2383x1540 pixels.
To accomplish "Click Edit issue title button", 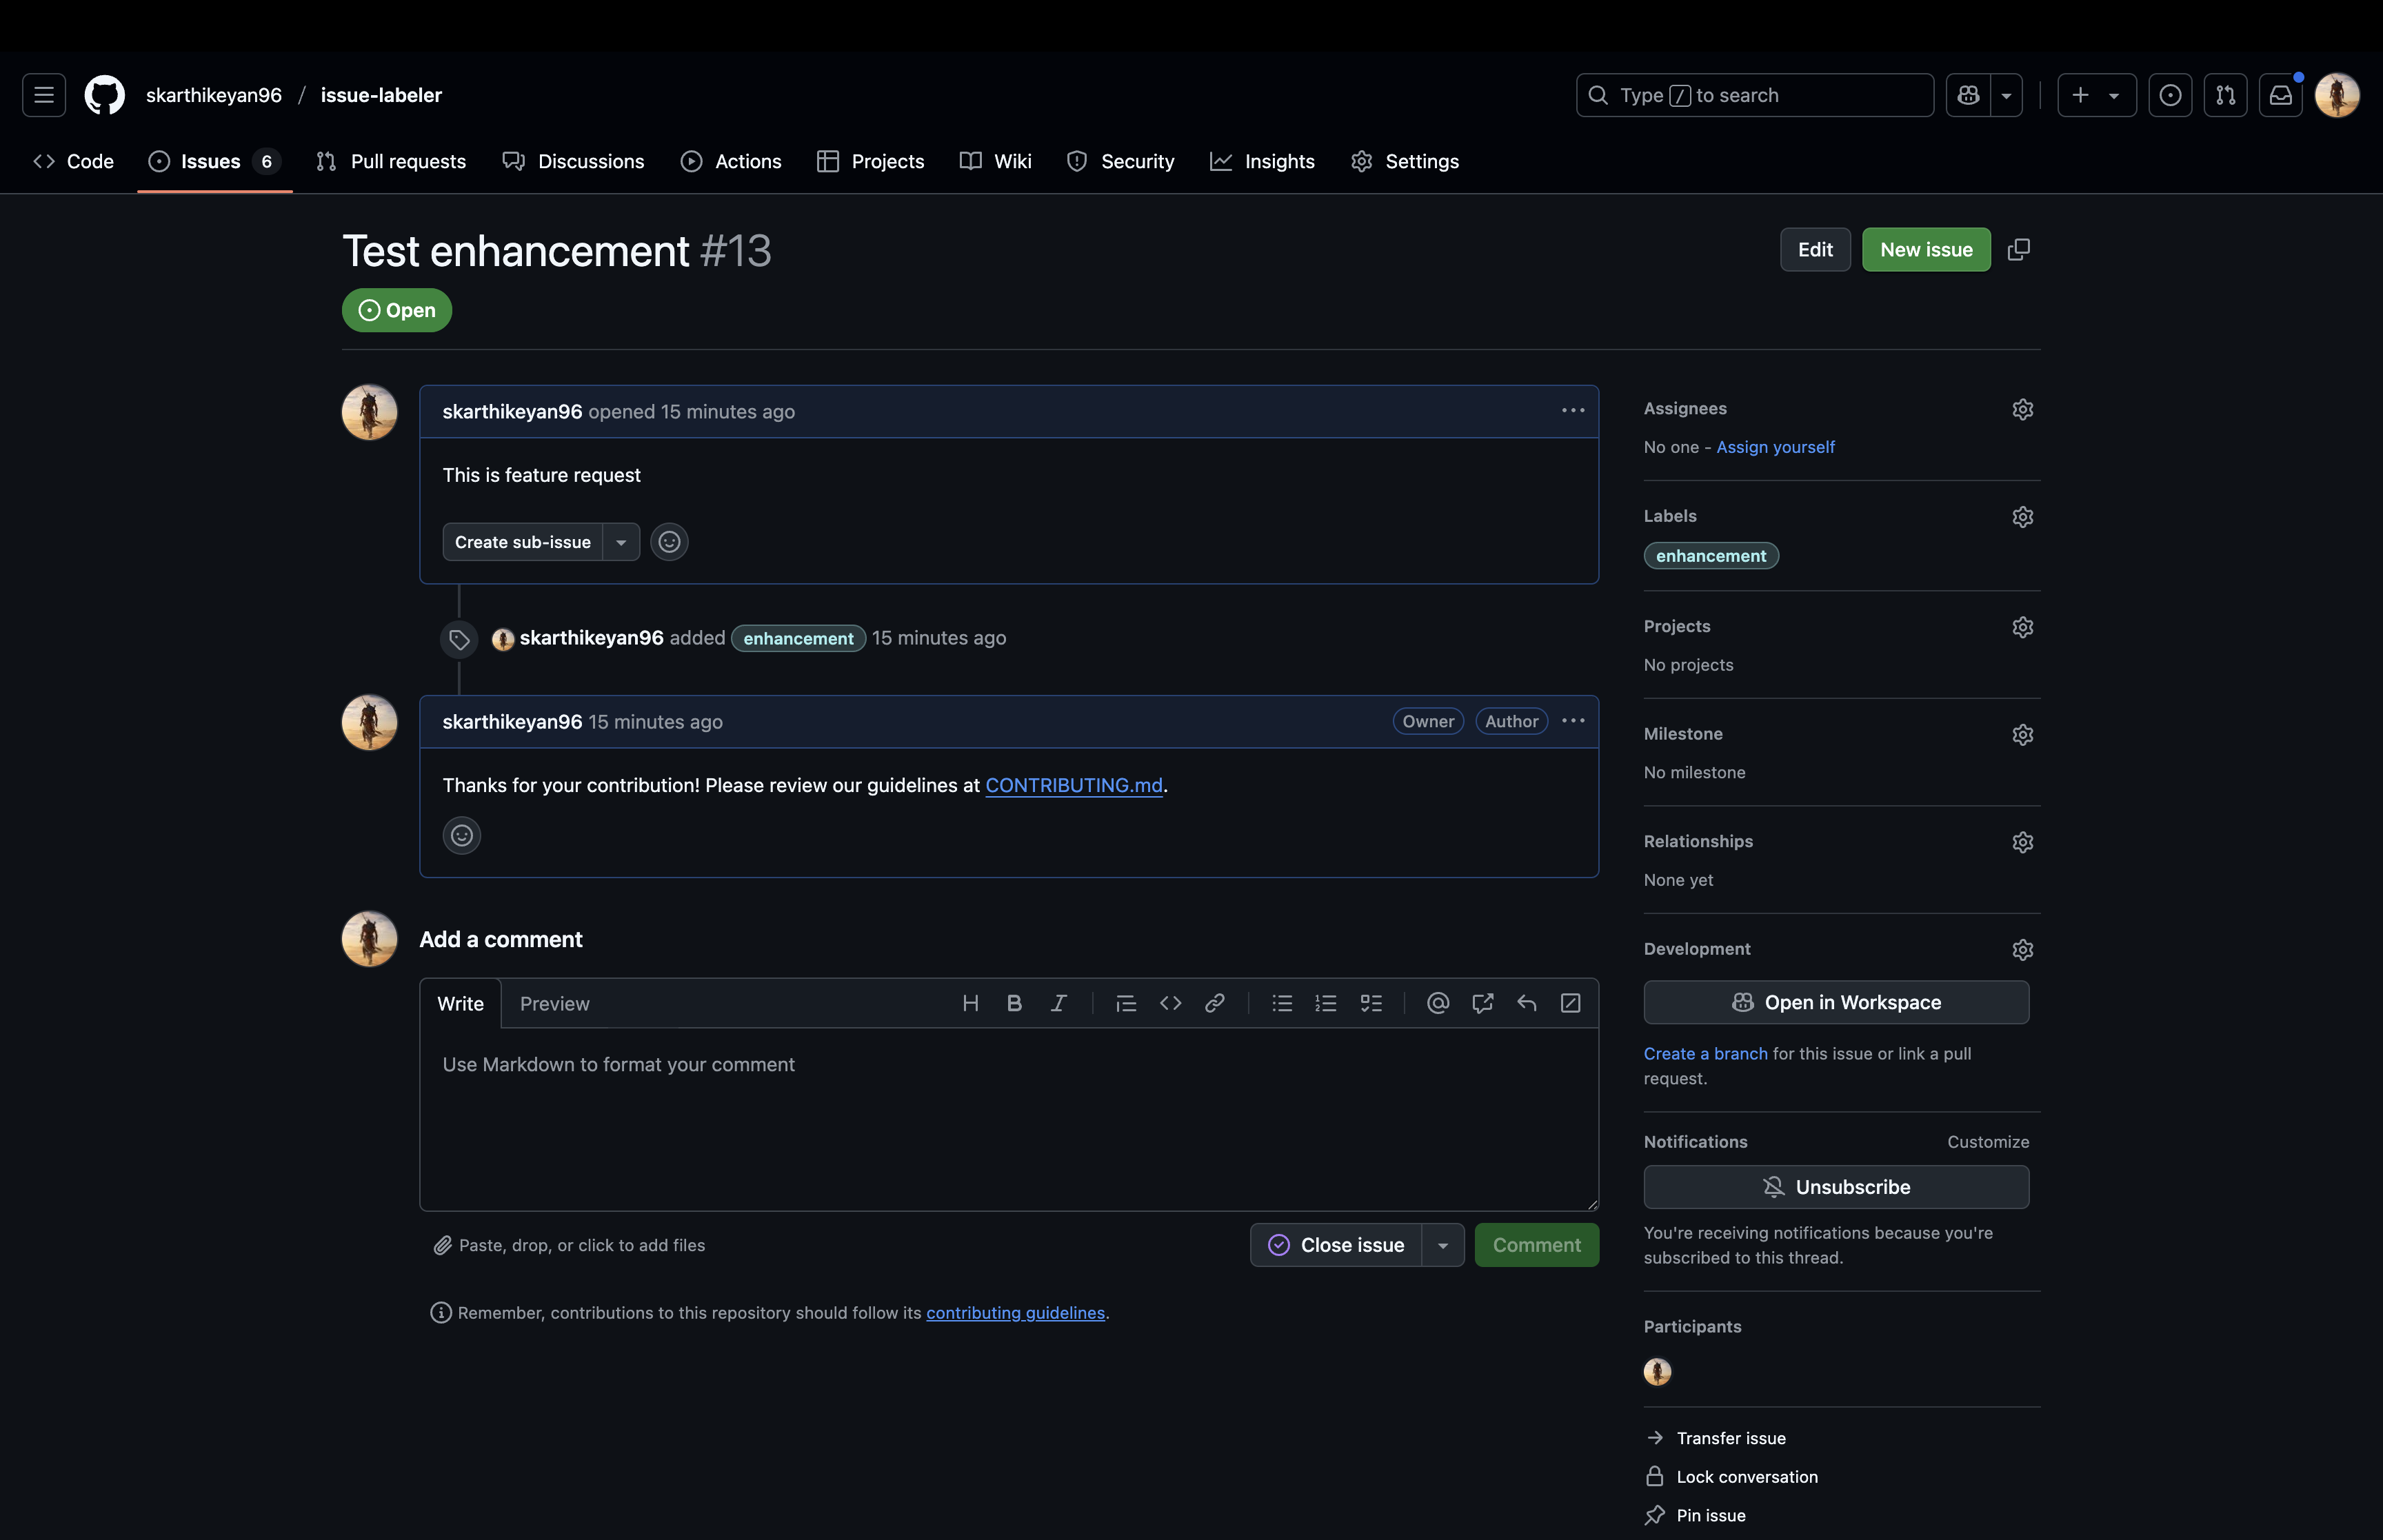I will [x=1815, y=250].
